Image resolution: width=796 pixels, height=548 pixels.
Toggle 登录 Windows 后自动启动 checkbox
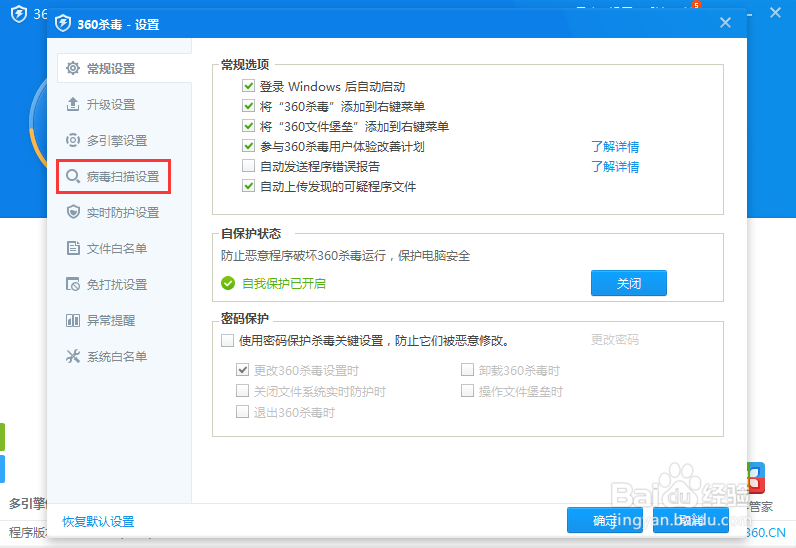tap(248, 86)
